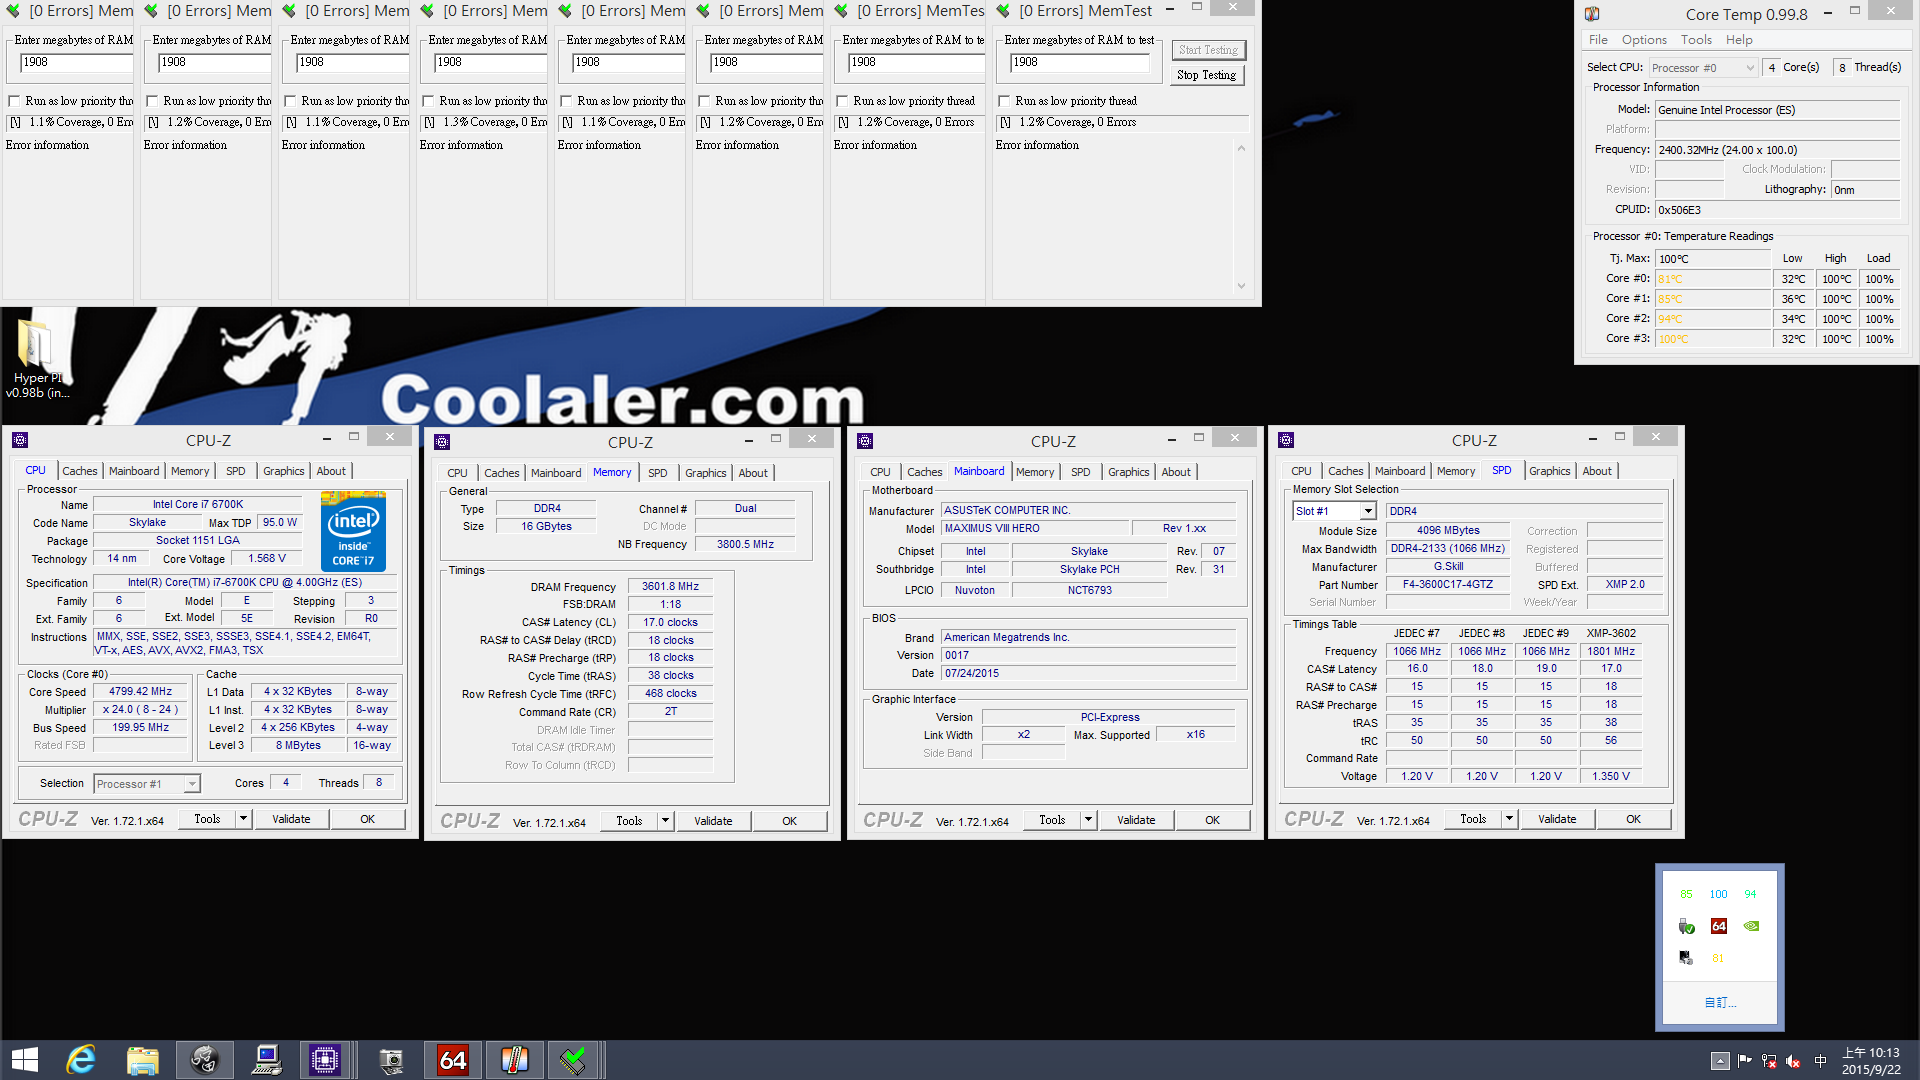
Task: Click the Core Temp thermometer taskbar icon
Action: 514,1060
